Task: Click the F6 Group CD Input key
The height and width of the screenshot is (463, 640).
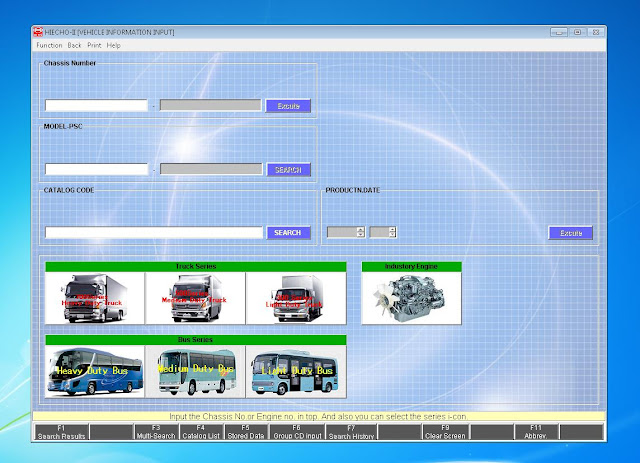Action: tap(297, 432)
